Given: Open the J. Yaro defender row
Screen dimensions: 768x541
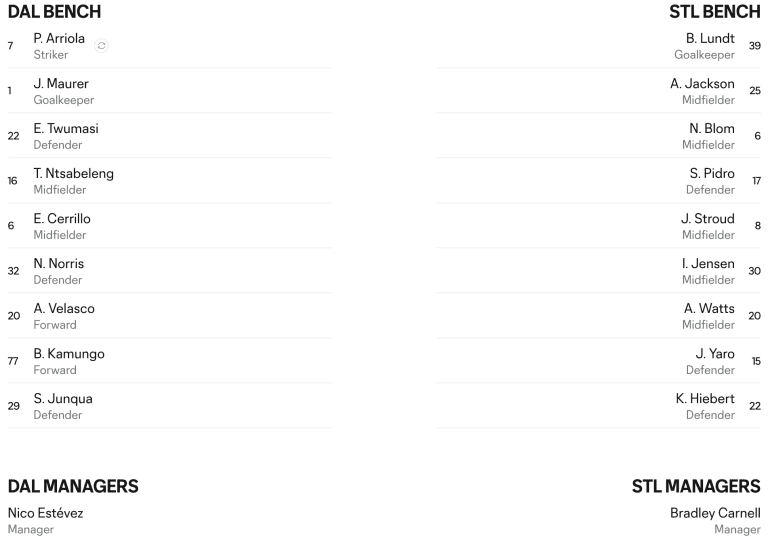Looking at the screenshot, I should click(x=599, y=361).
